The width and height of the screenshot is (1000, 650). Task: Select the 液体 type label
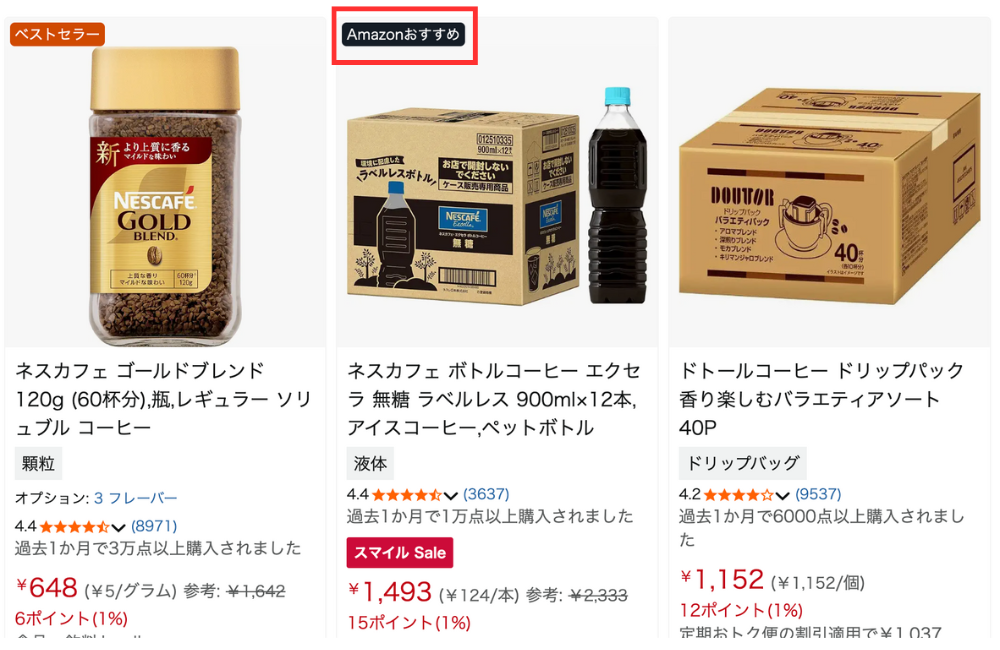pyautogui.click(x=371, y=464)
